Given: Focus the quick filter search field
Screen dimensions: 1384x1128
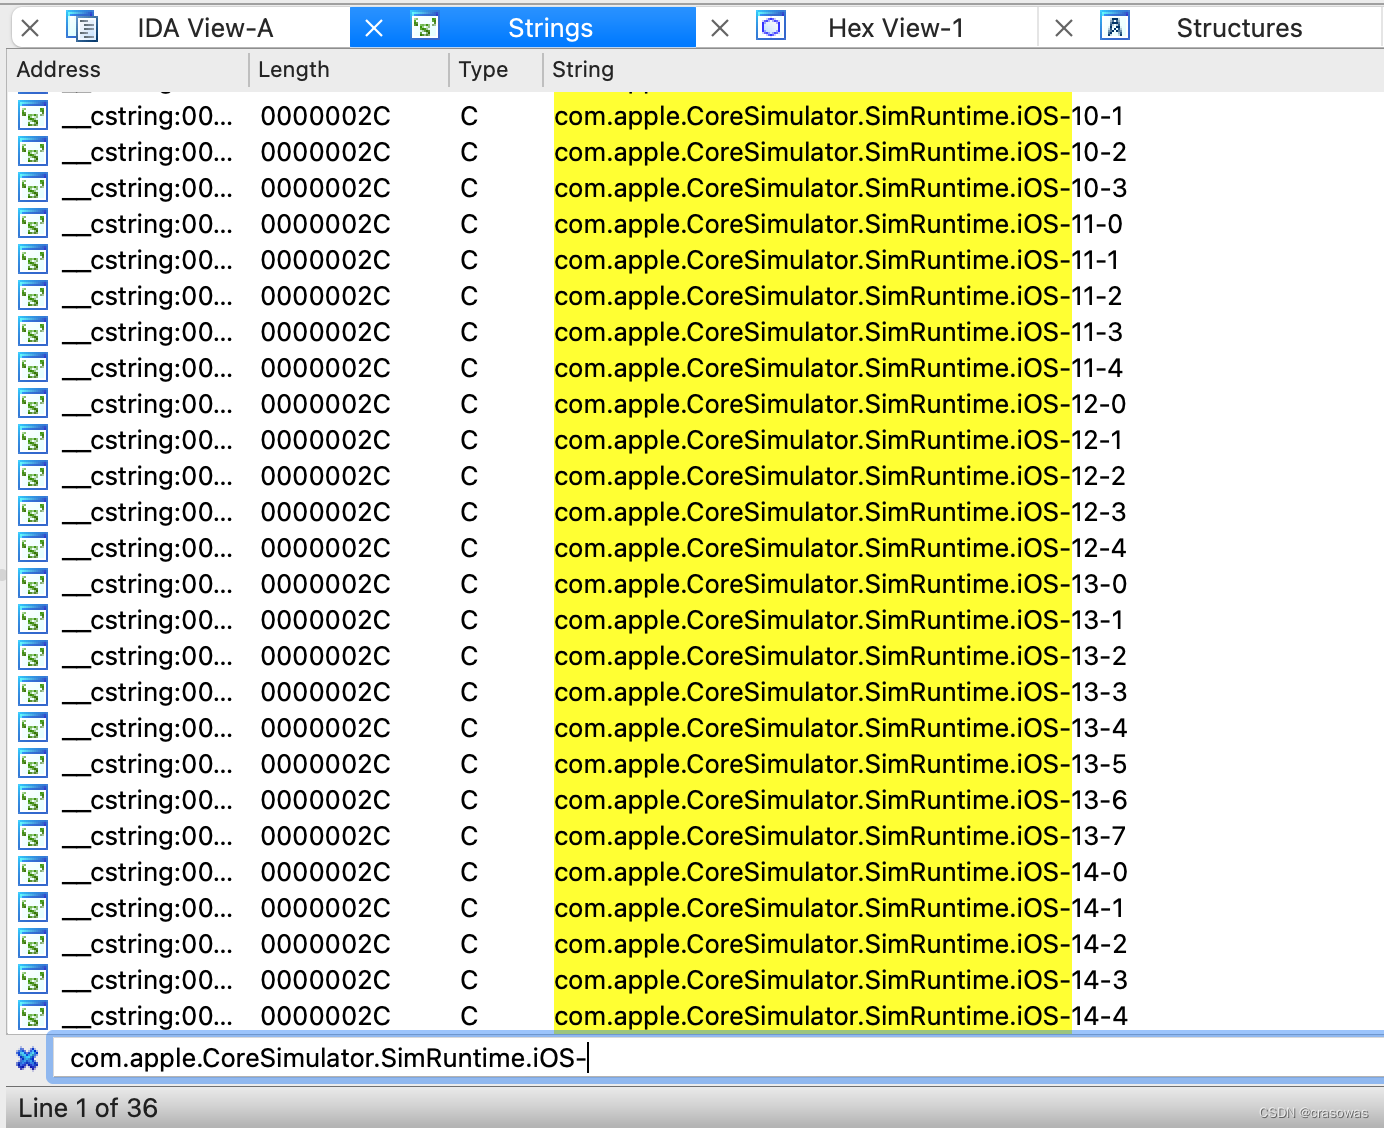Looking at the screenshot, I should (x=716, y=1058).
